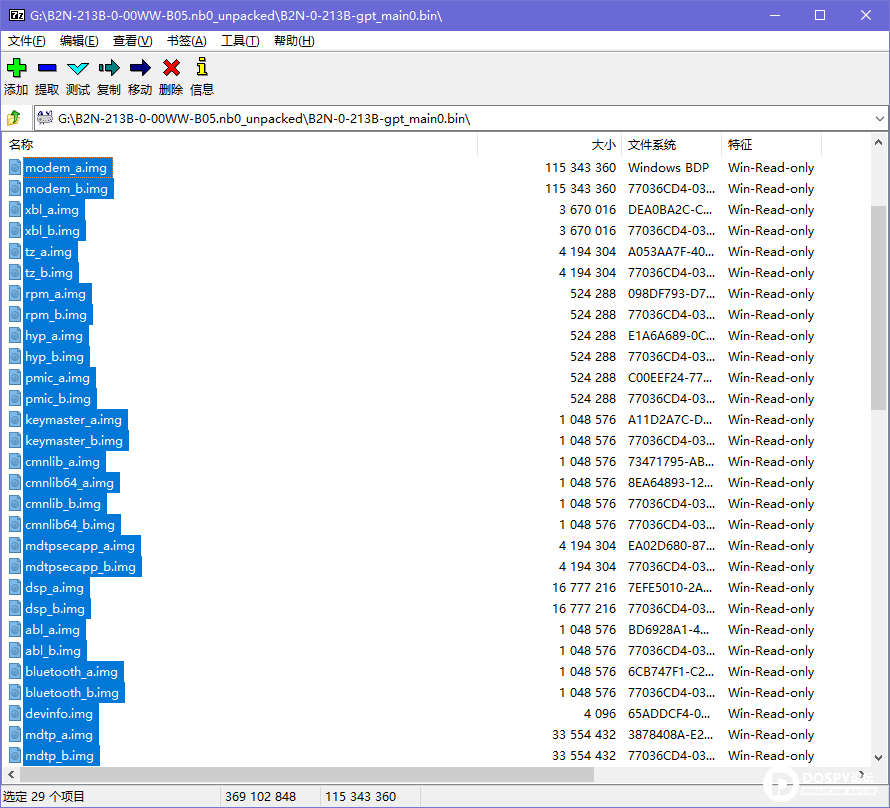This screenshot has width=890, height=808.
Task: Sort by the 特征 Attributes column header
Action: (x=771, y=145)
